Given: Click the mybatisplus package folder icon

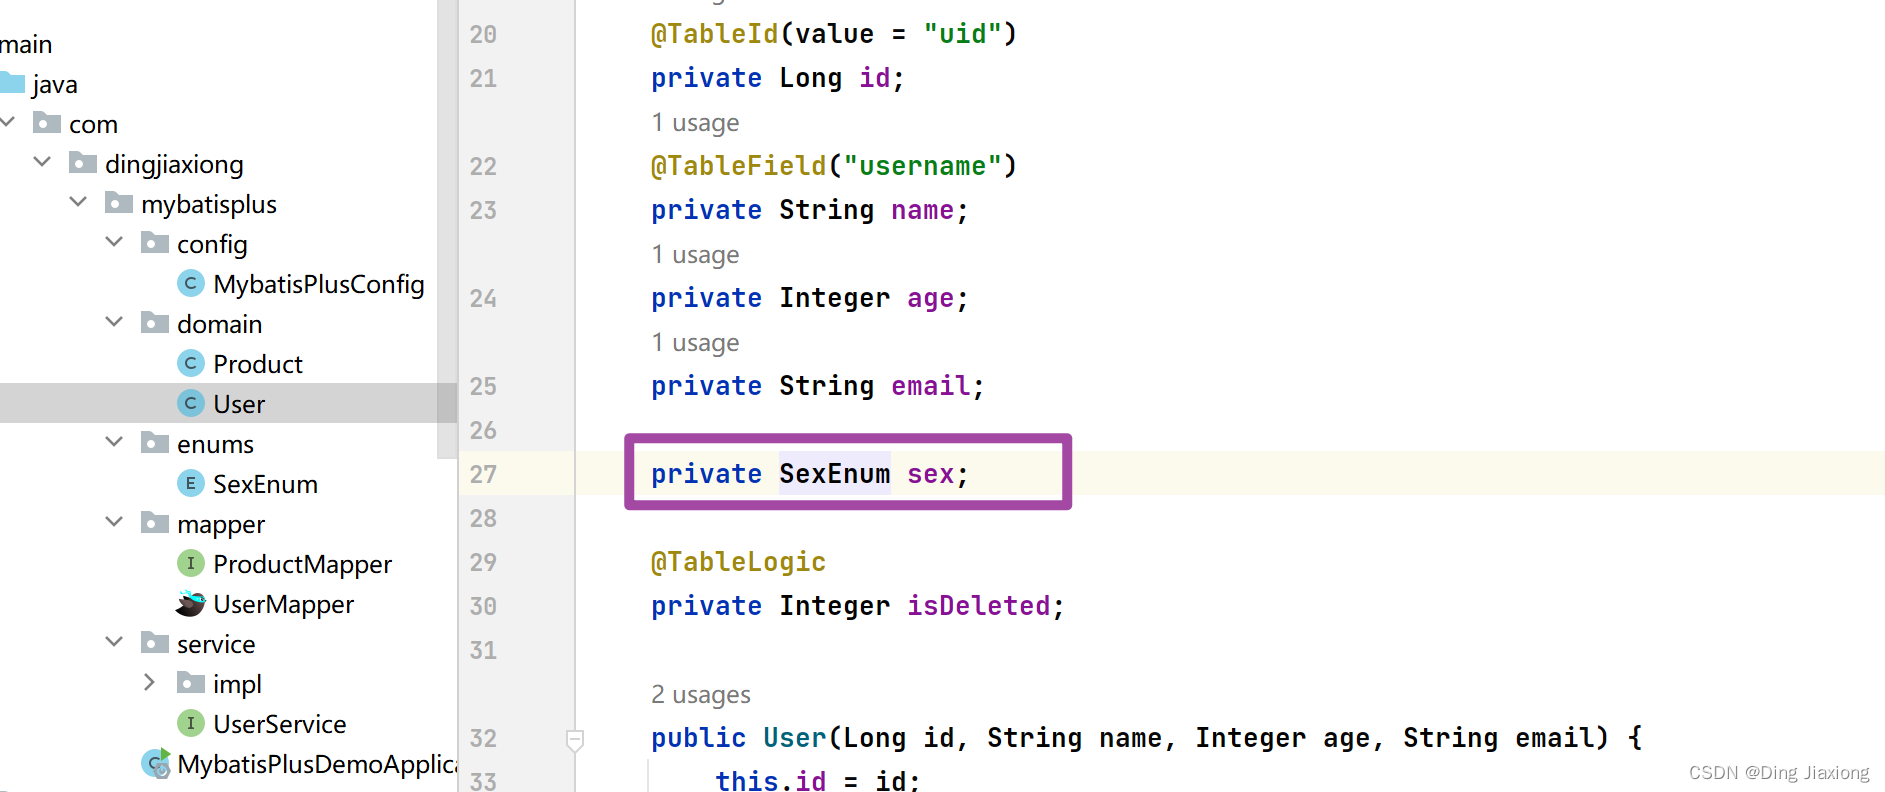Looking at the screenshot, I should pos(119,203).
